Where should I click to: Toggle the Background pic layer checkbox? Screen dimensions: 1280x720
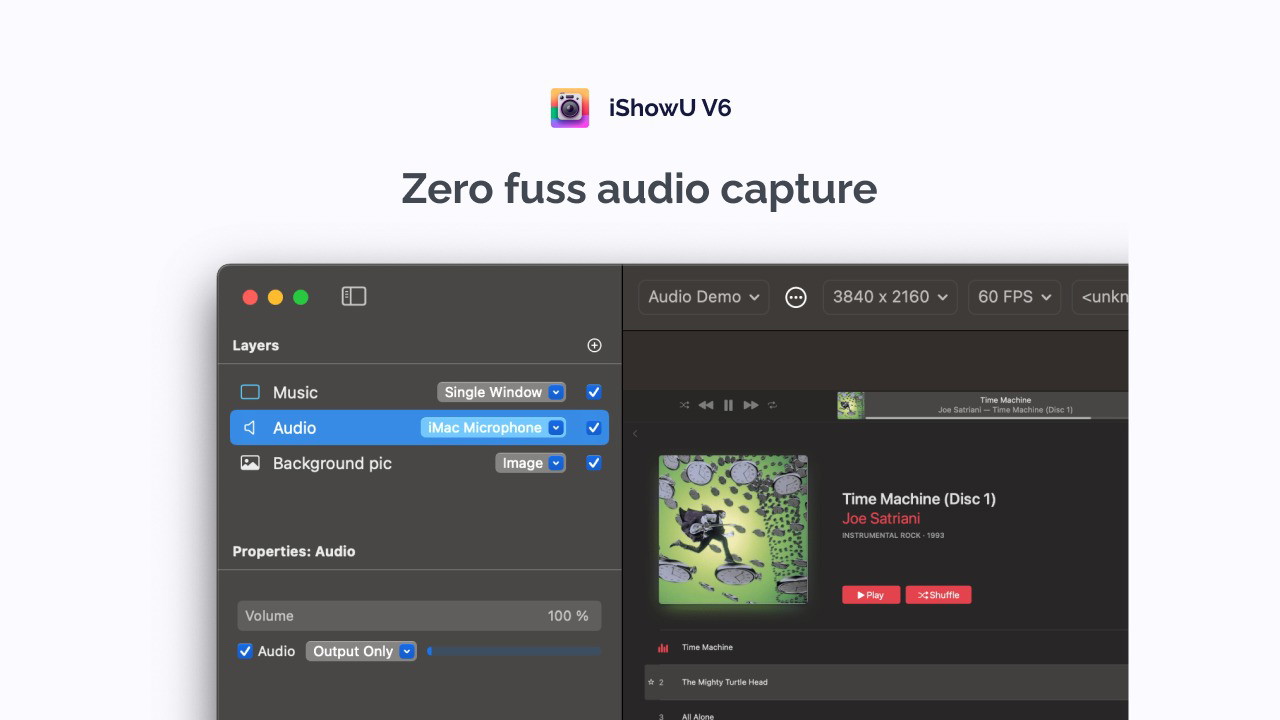tap(594, 463)
